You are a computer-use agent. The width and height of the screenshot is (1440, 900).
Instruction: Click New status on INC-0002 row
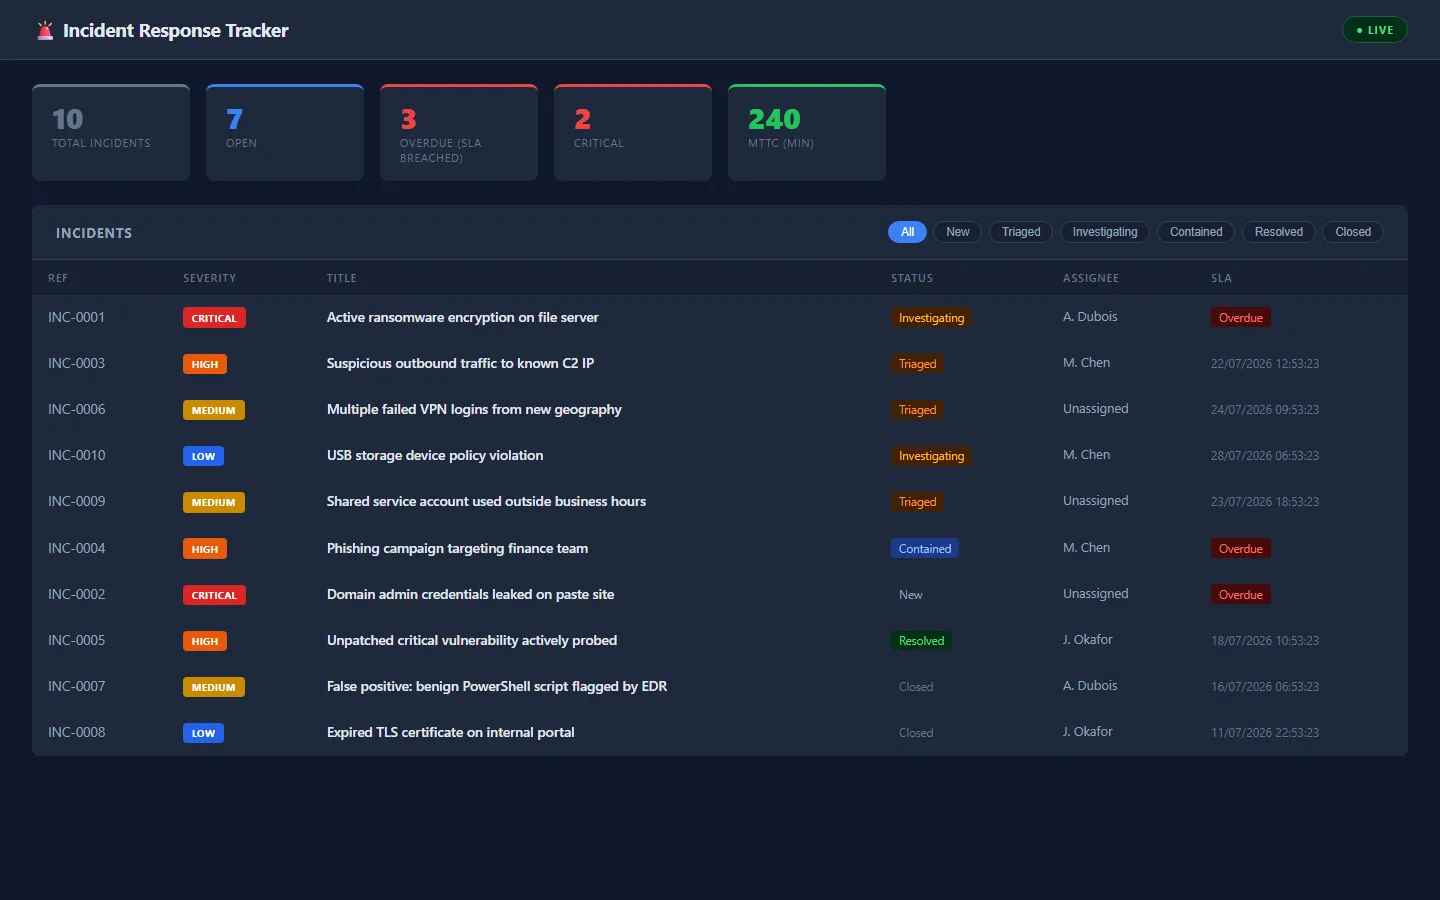[x=910, y=595]
